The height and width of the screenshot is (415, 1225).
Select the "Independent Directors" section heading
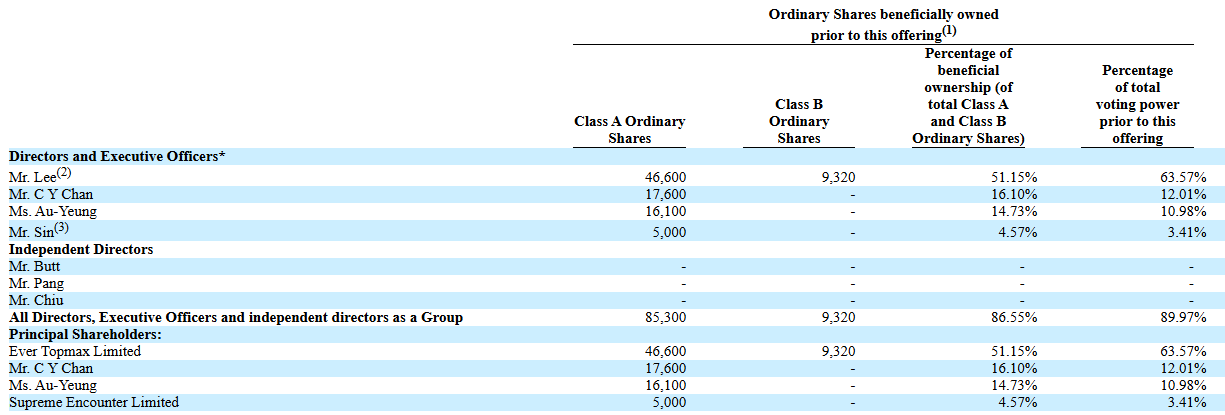[x=81, y=249]
